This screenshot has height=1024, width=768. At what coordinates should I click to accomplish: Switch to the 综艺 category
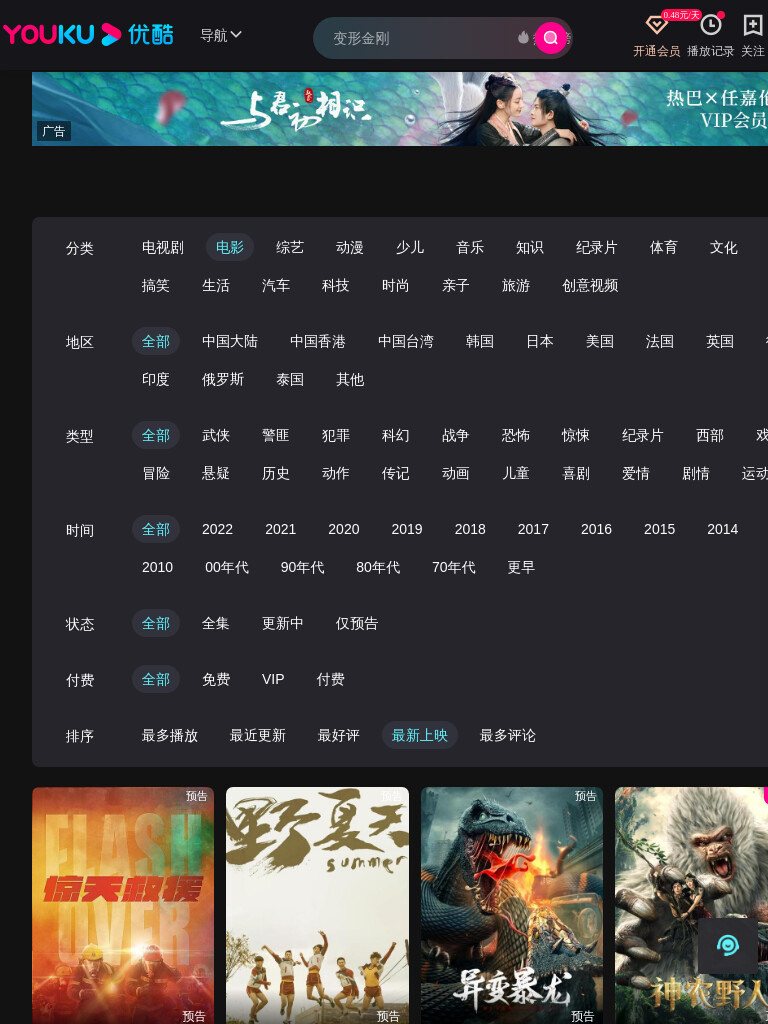coord(290,248)
